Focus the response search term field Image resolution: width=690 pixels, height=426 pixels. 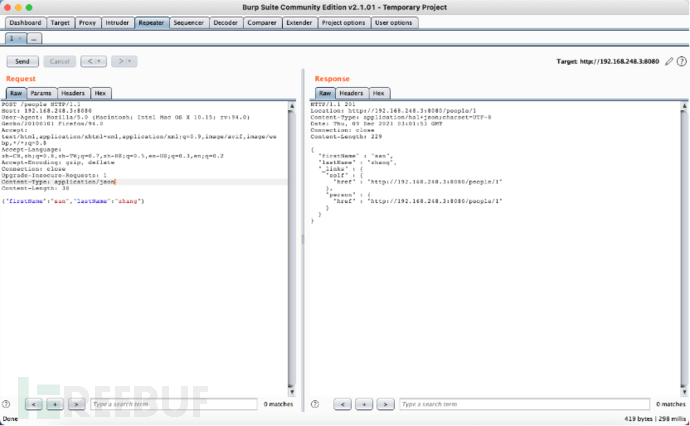(525, 404)
